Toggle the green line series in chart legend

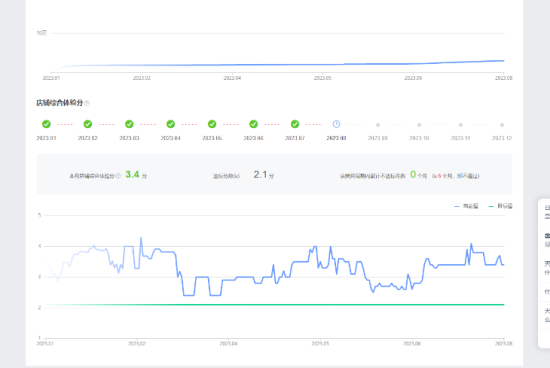pyautogui.click(x=500, y=206)
